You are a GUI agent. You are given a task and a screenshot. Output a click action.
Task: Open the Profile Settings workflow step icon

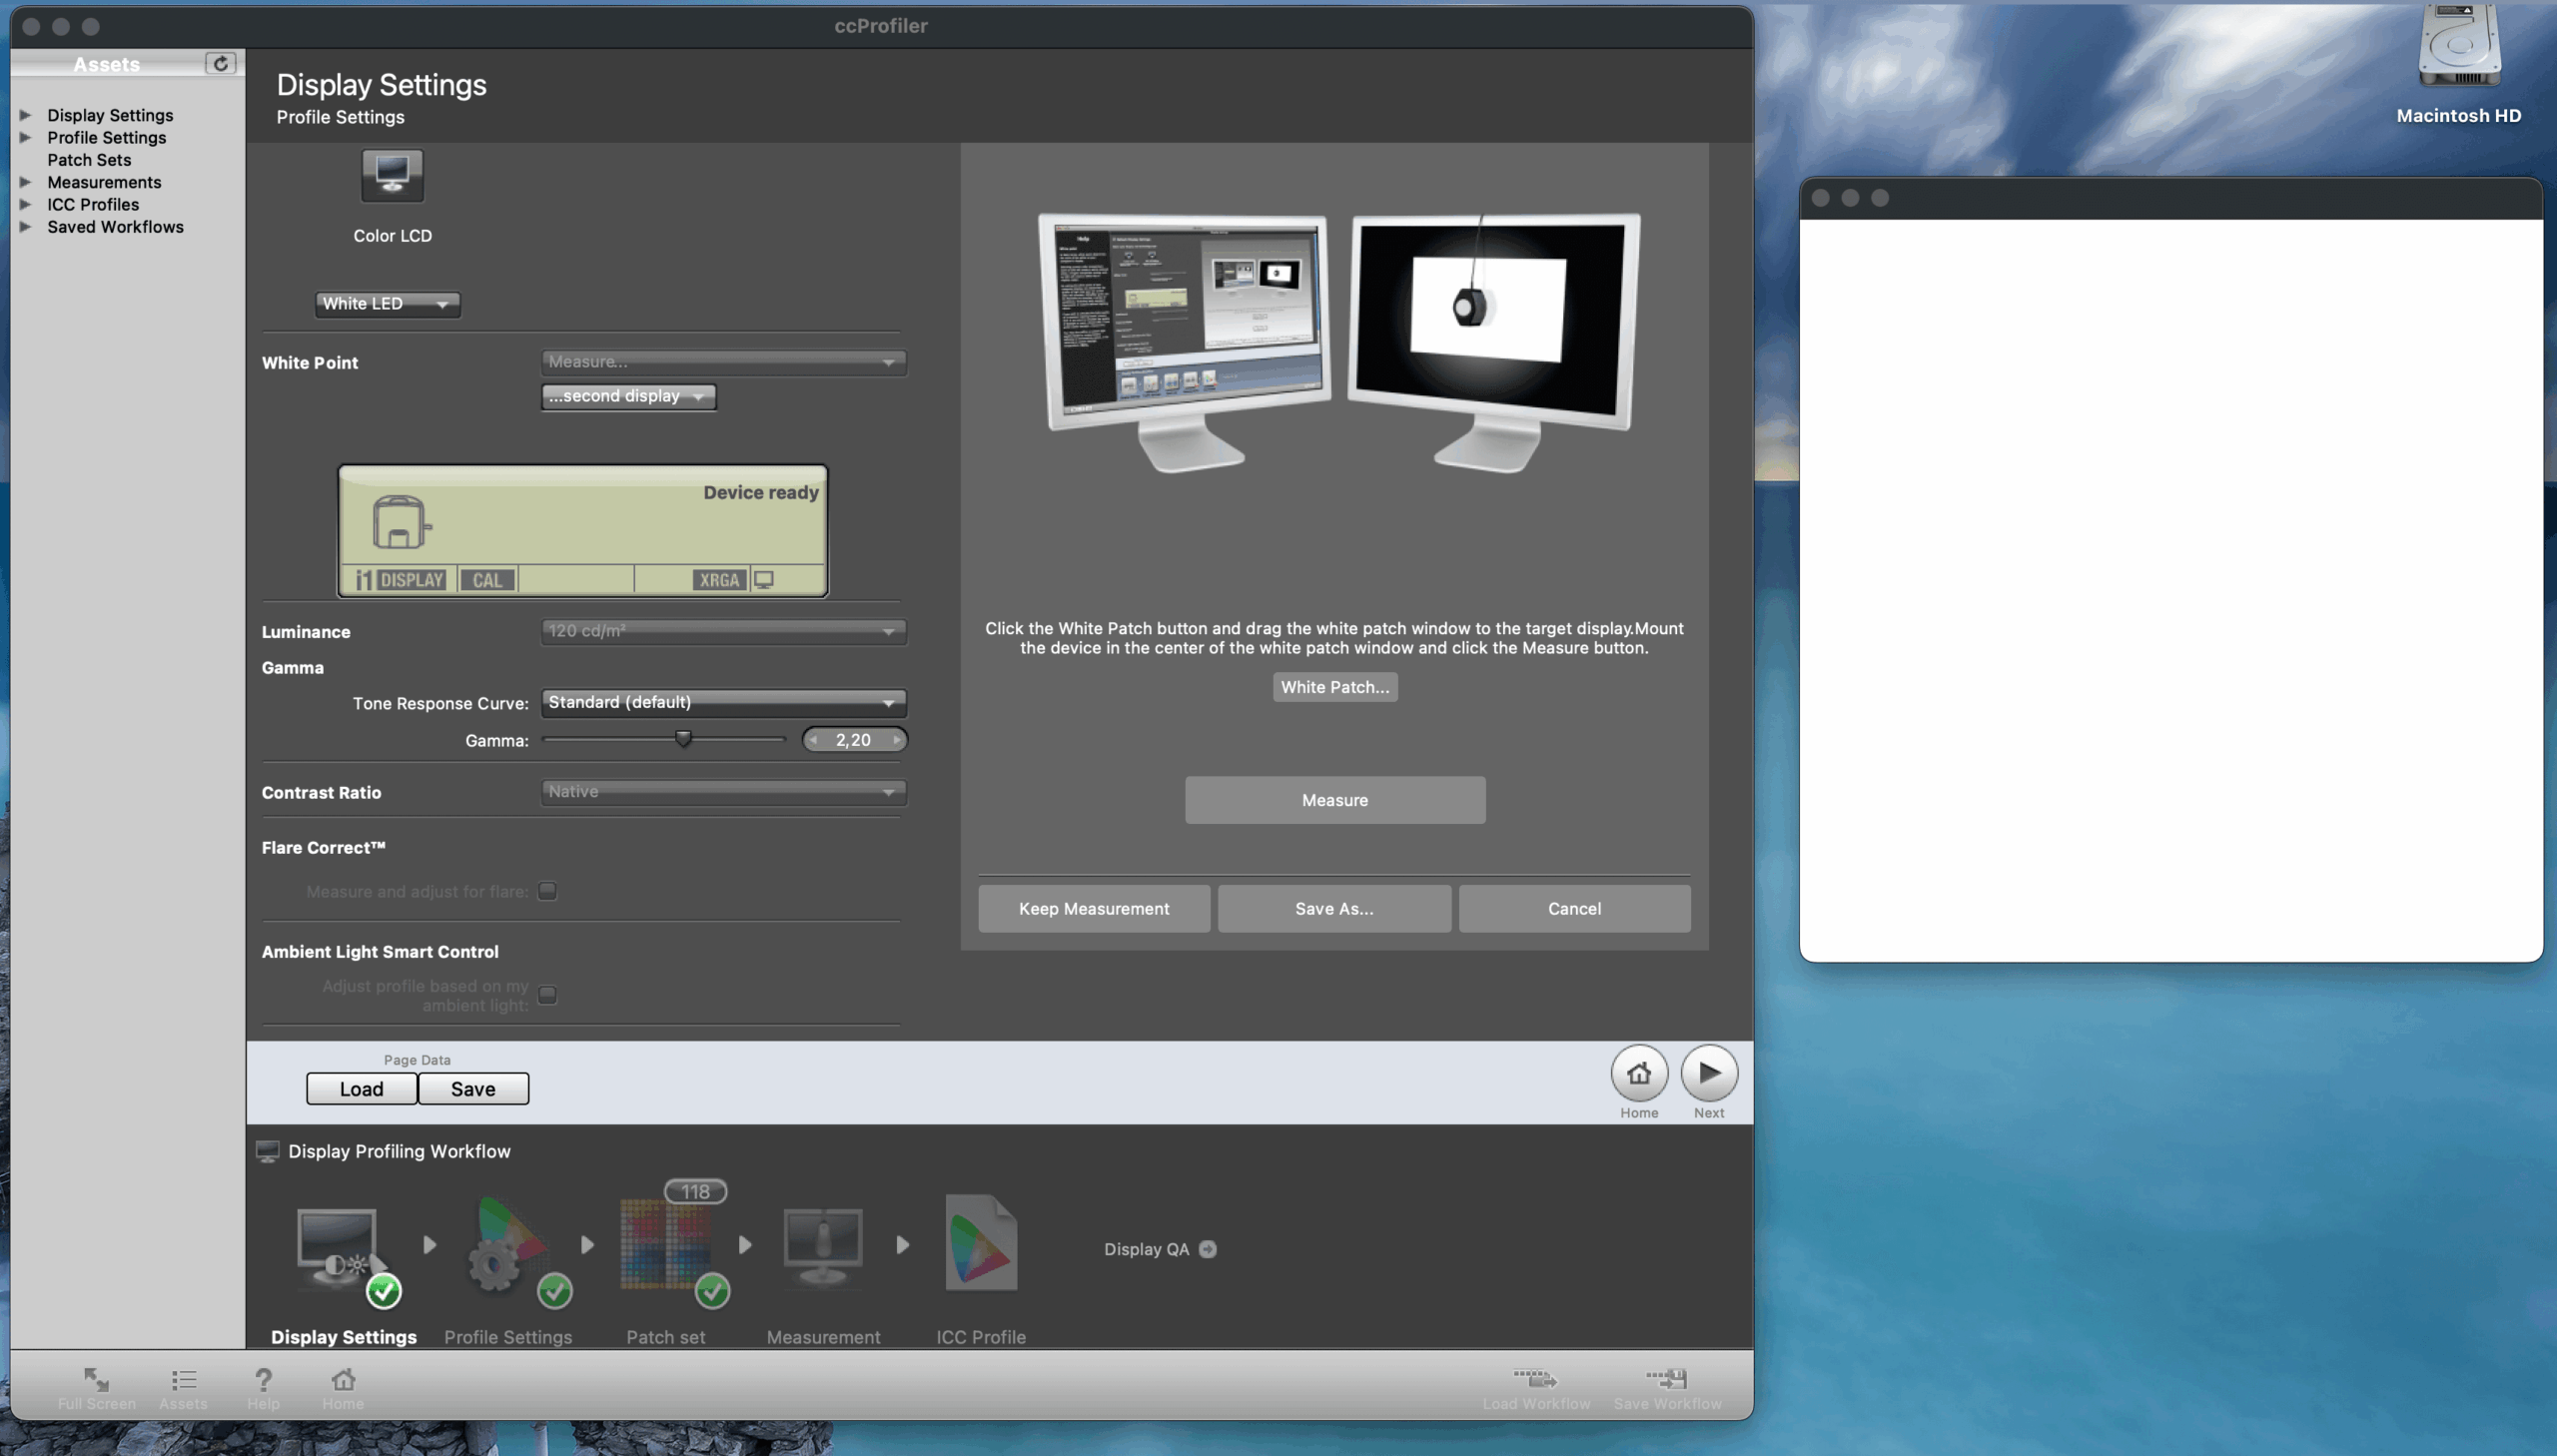click(x=508, y=1250)
